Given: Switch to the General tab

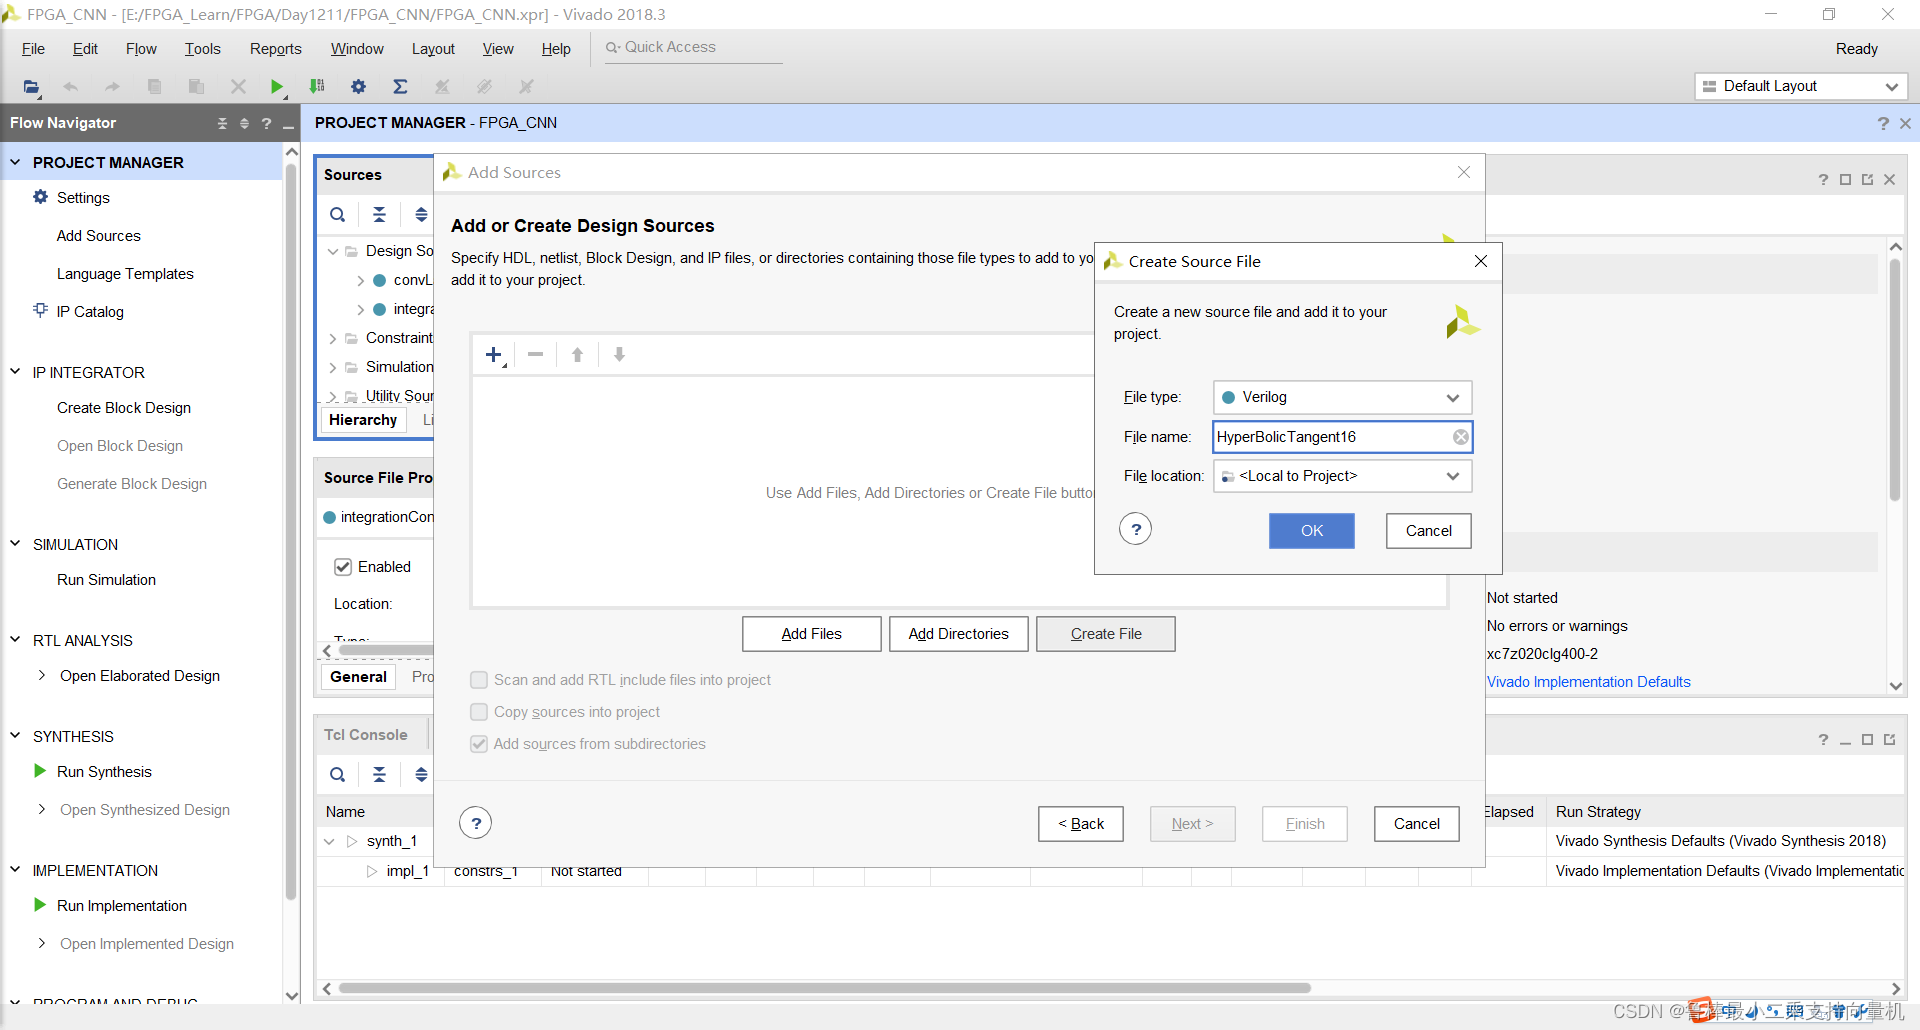Looking at the screenshot, I should click(358, 677).
